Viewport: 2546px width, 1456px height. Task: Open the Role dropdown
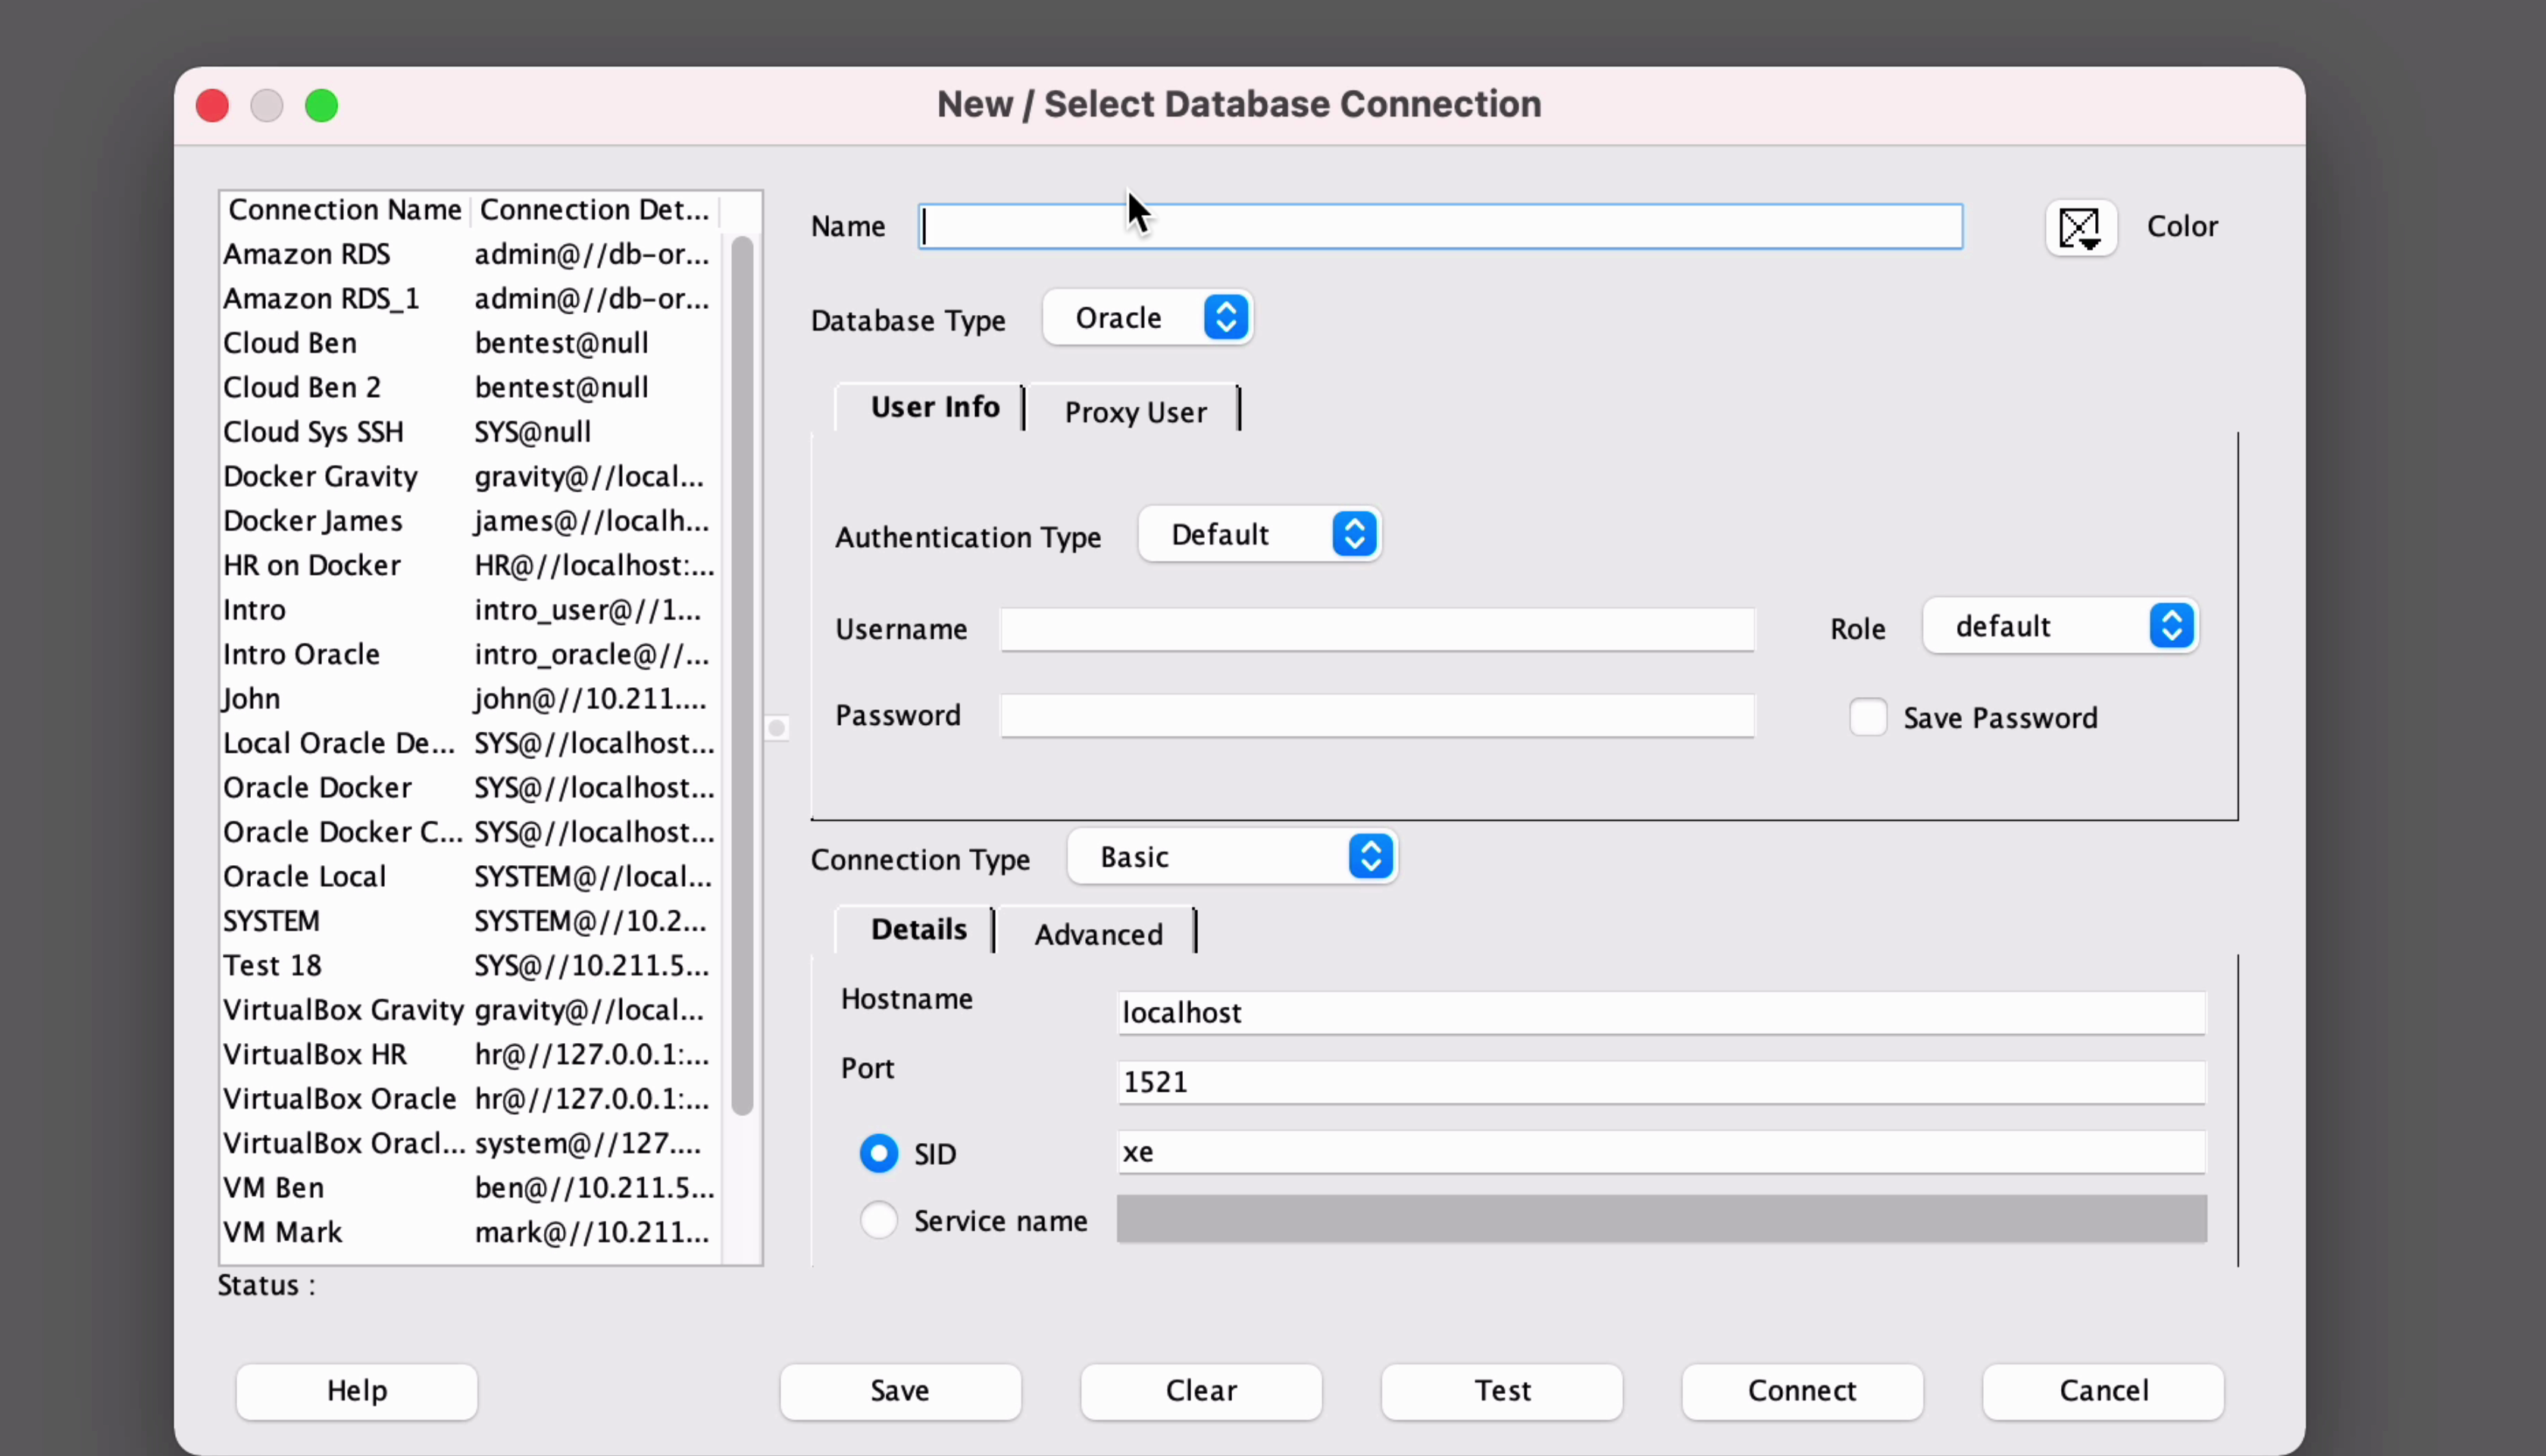pyautogui.click(x=2060, y=626)
